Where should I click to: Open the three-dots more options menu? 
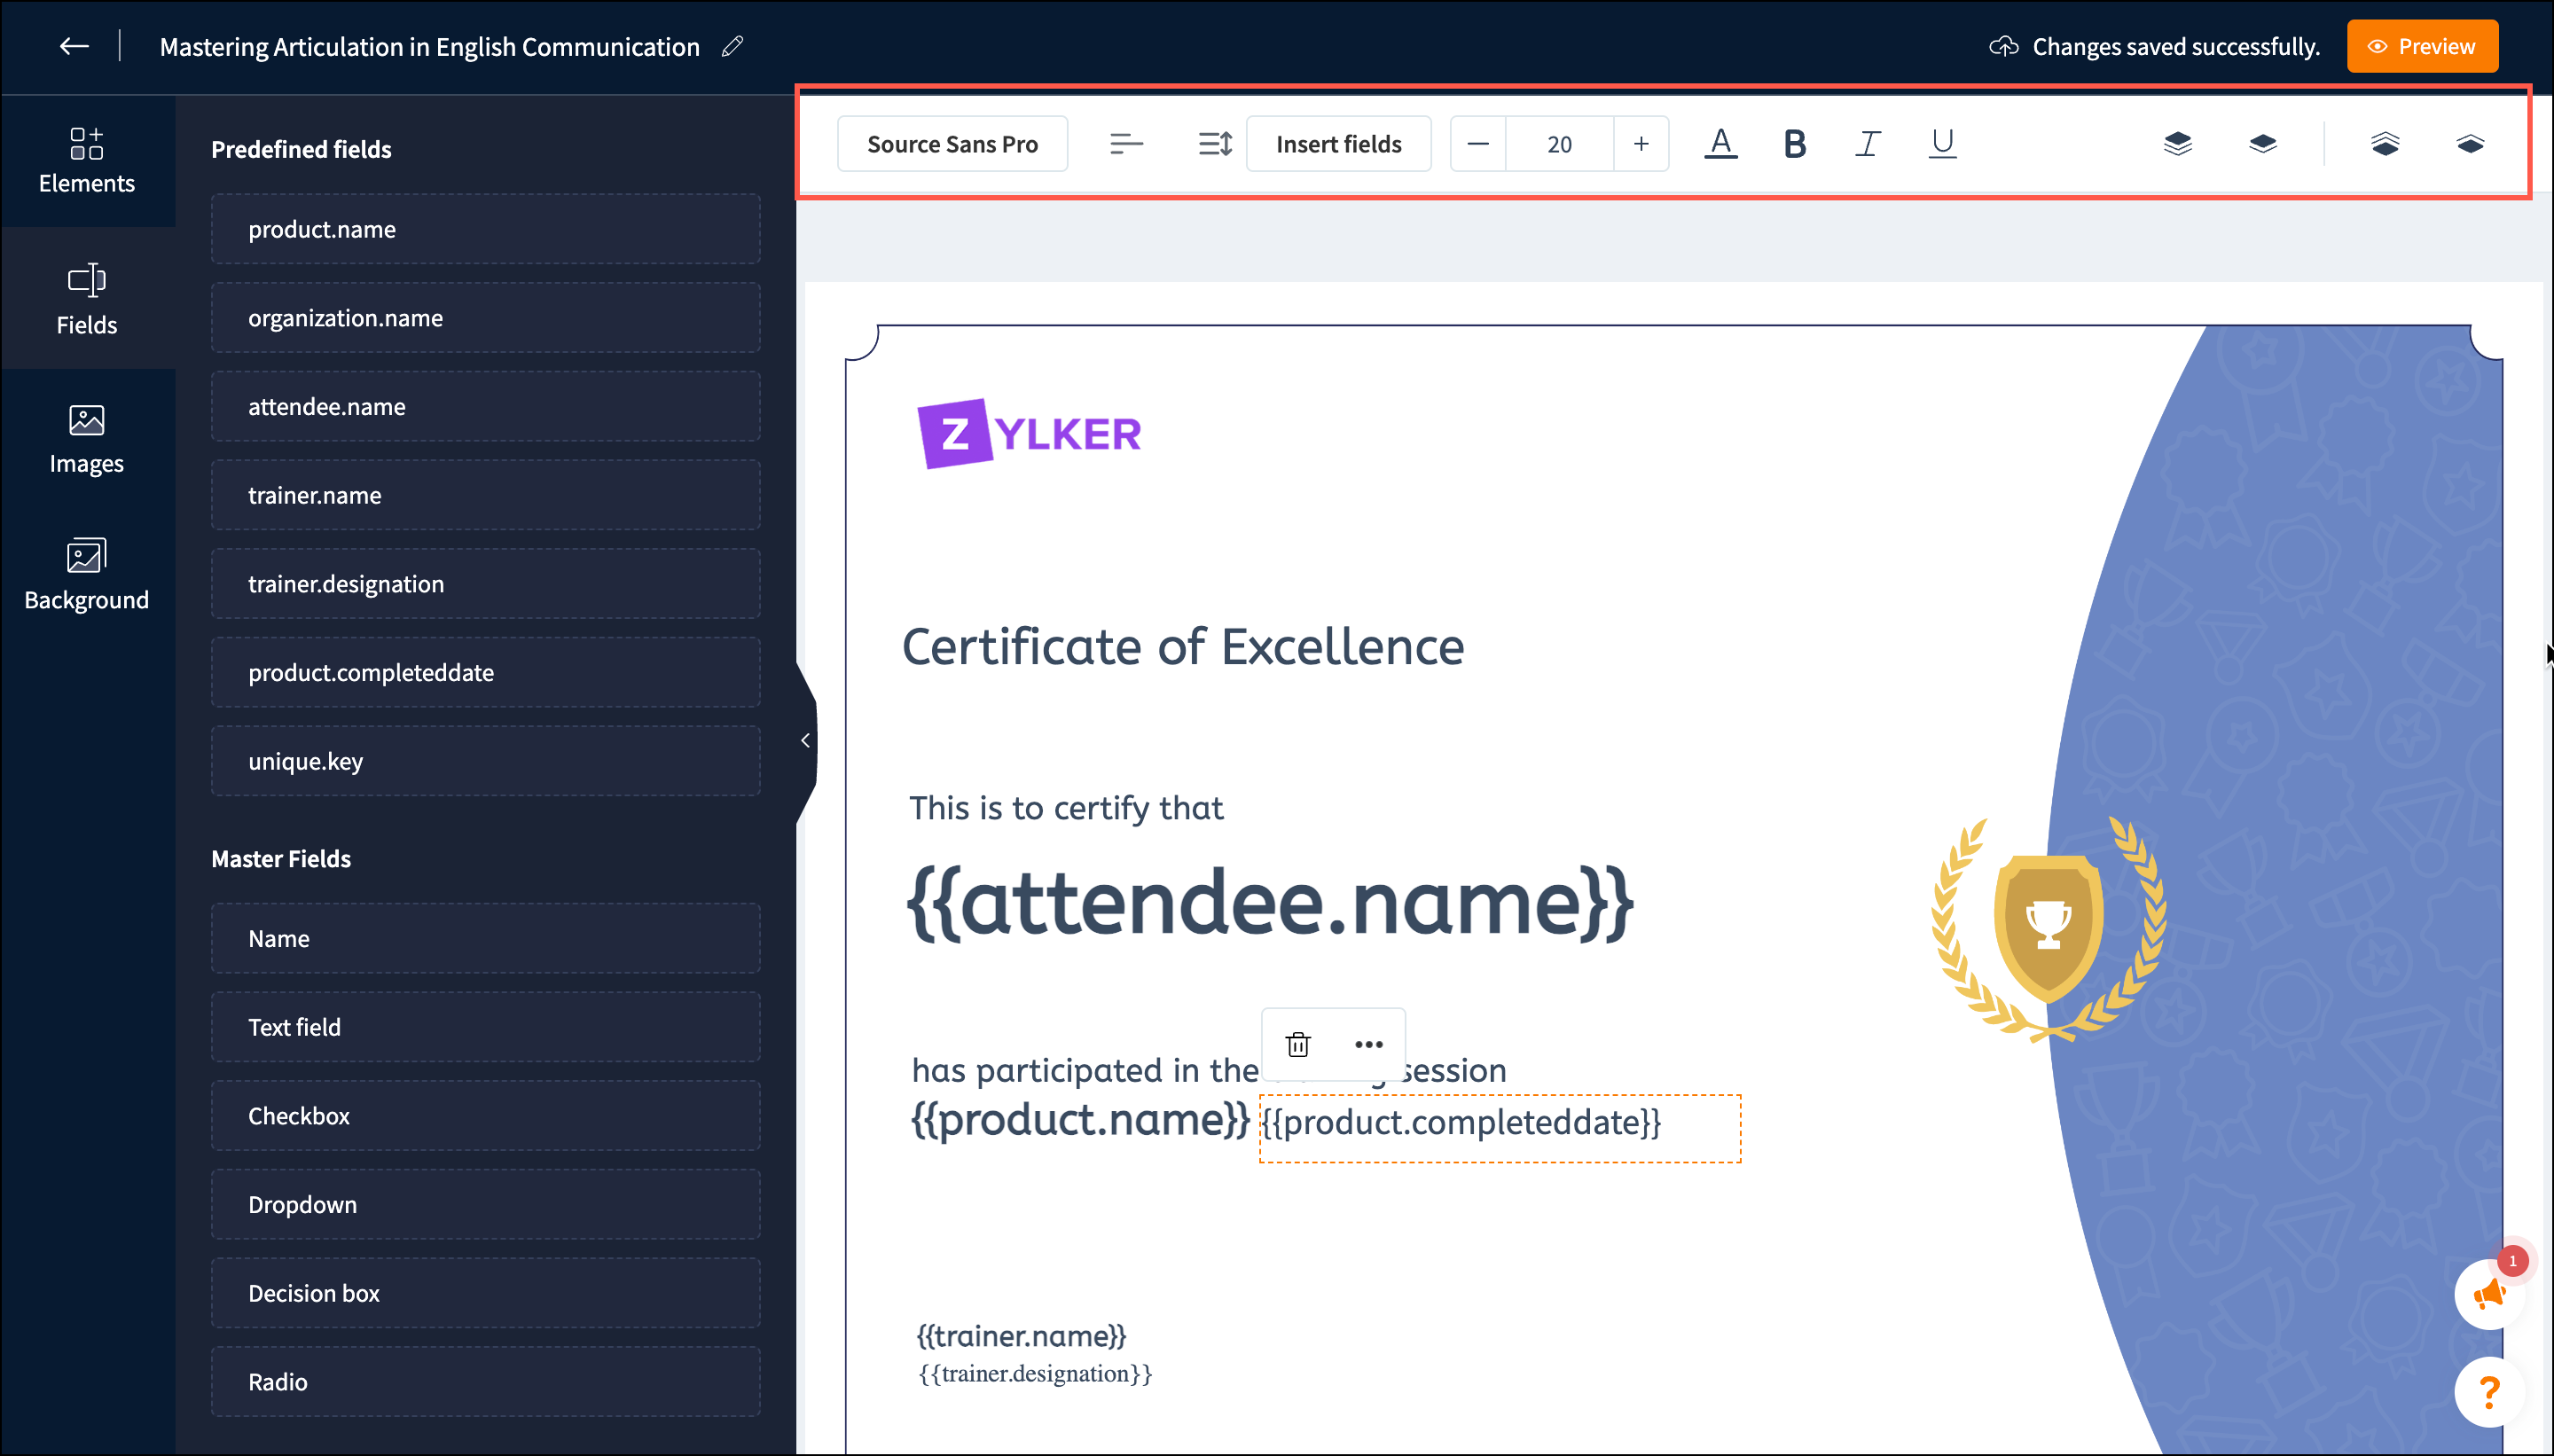point(1368,1044)
